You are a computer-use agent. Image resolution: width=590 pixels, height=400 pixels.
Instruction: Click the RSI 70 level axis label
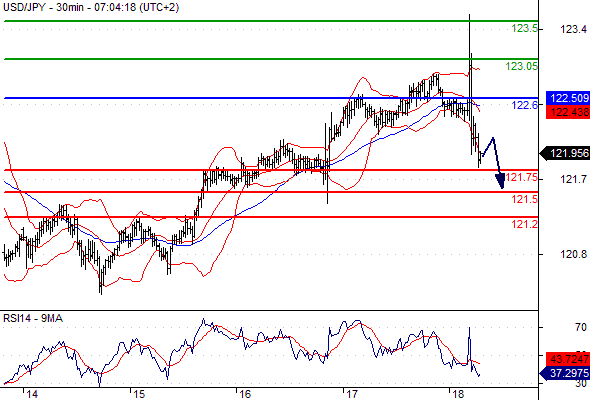(x=581, y=327)
